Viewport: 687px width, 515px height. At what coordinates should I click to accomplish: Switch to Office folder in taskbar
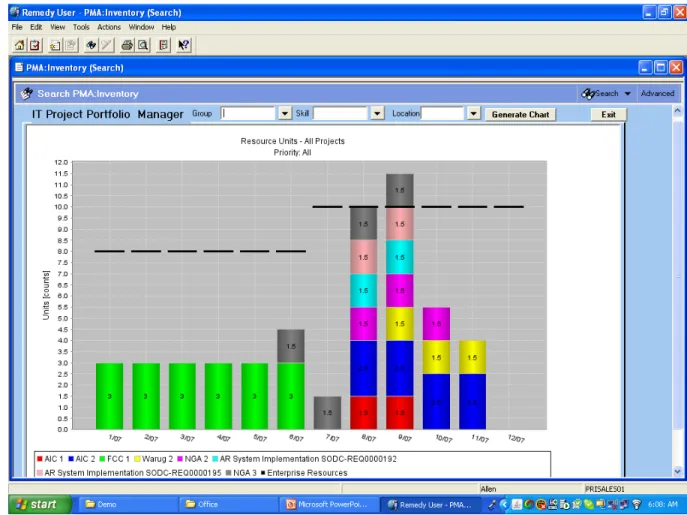click(228, 504)
